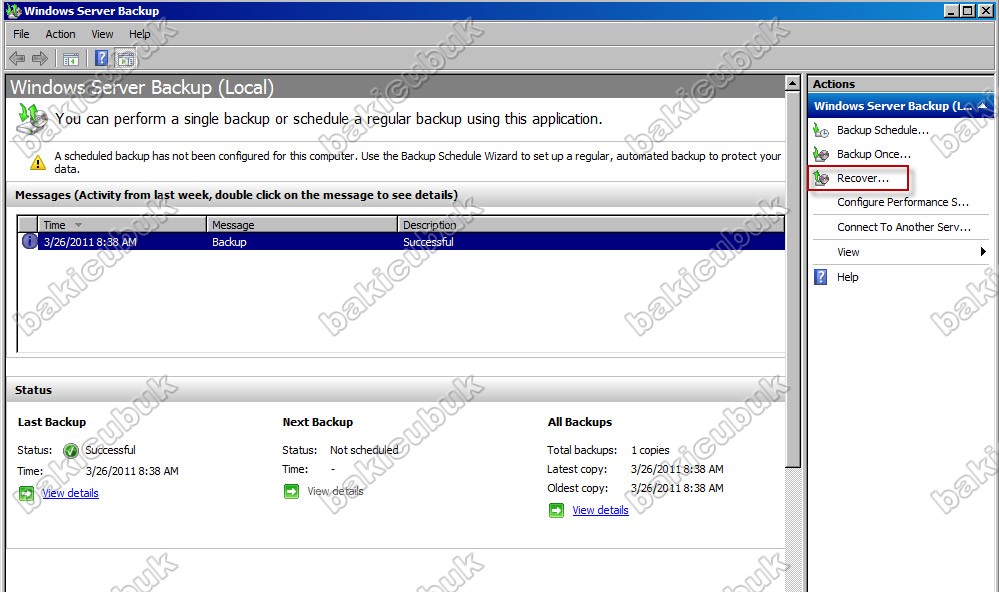
Task: Click the Help question mark icon in Actions
Action: pyautogui.click(x=821, y=277)
